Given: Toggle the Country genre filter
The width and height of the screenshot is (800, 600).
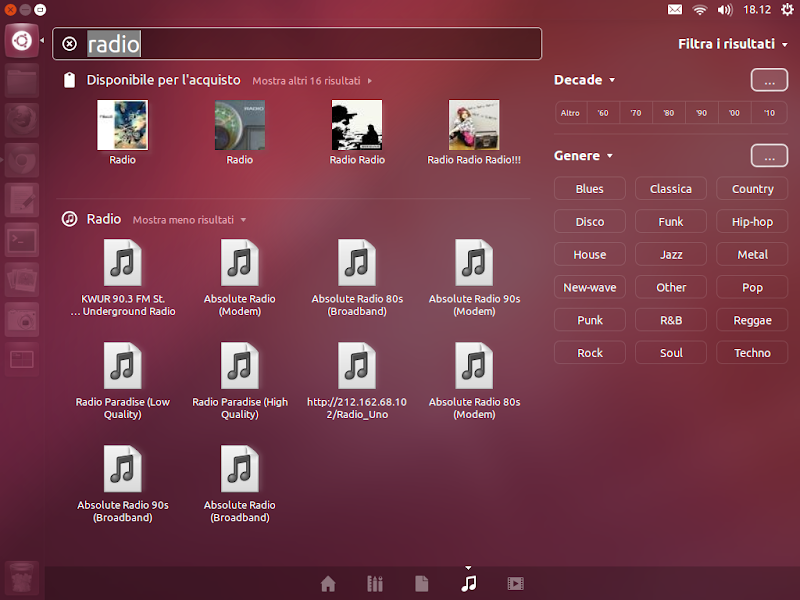Looking at the screenshot, I should point(752,189).
